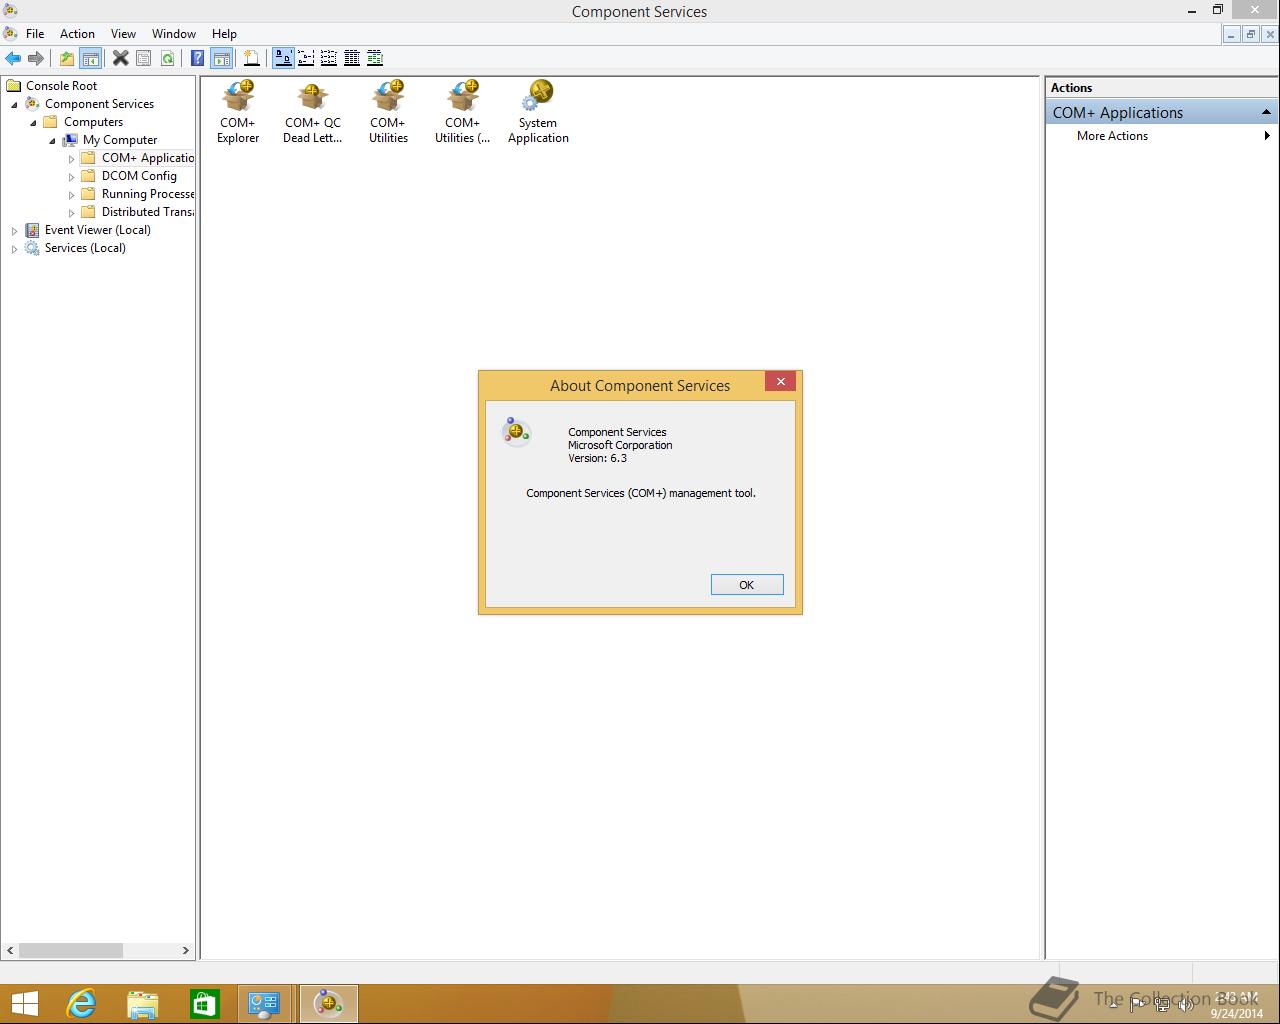Select Console Root in the tree
Screen dimensions: 1280x1024
(x=61, y=86)
